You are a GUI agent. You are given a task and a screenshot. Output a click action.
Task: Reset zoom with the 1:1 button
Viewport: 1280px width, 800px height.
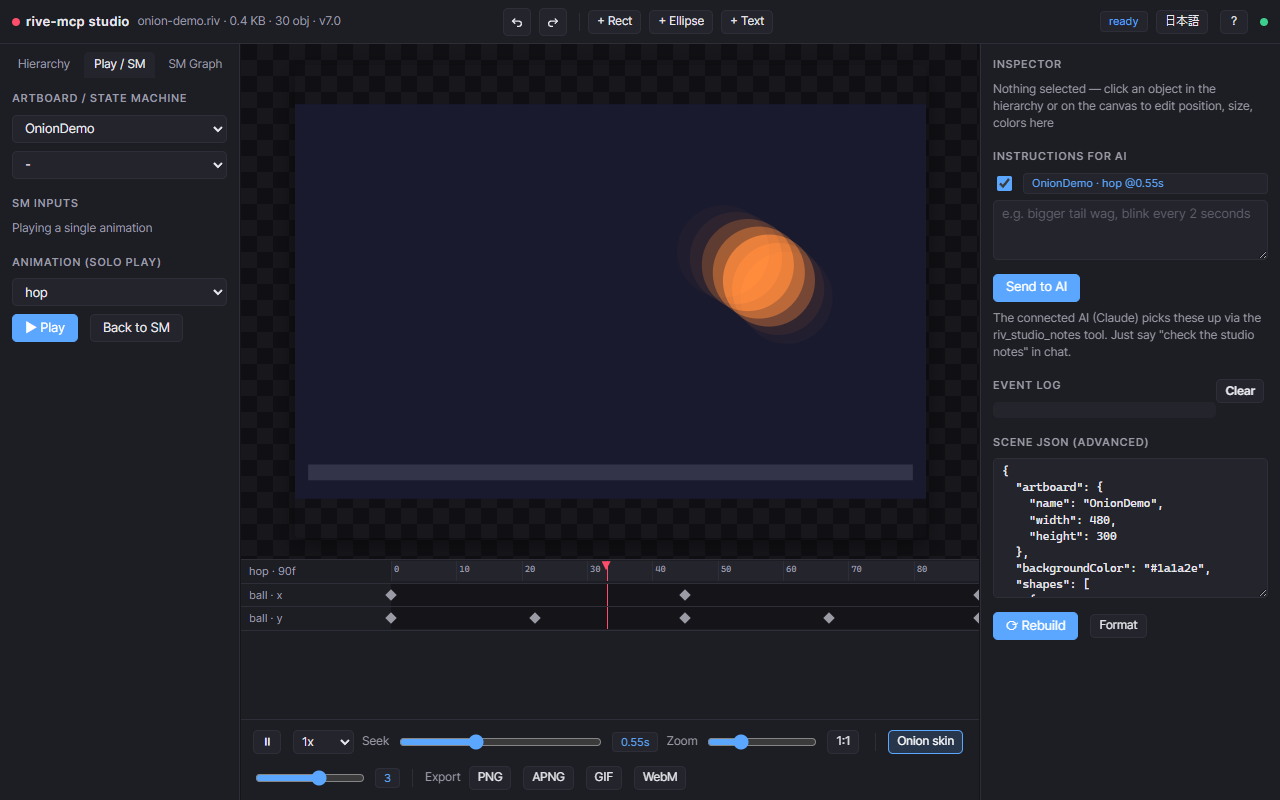pyautogui.click(x=843, y=741)
